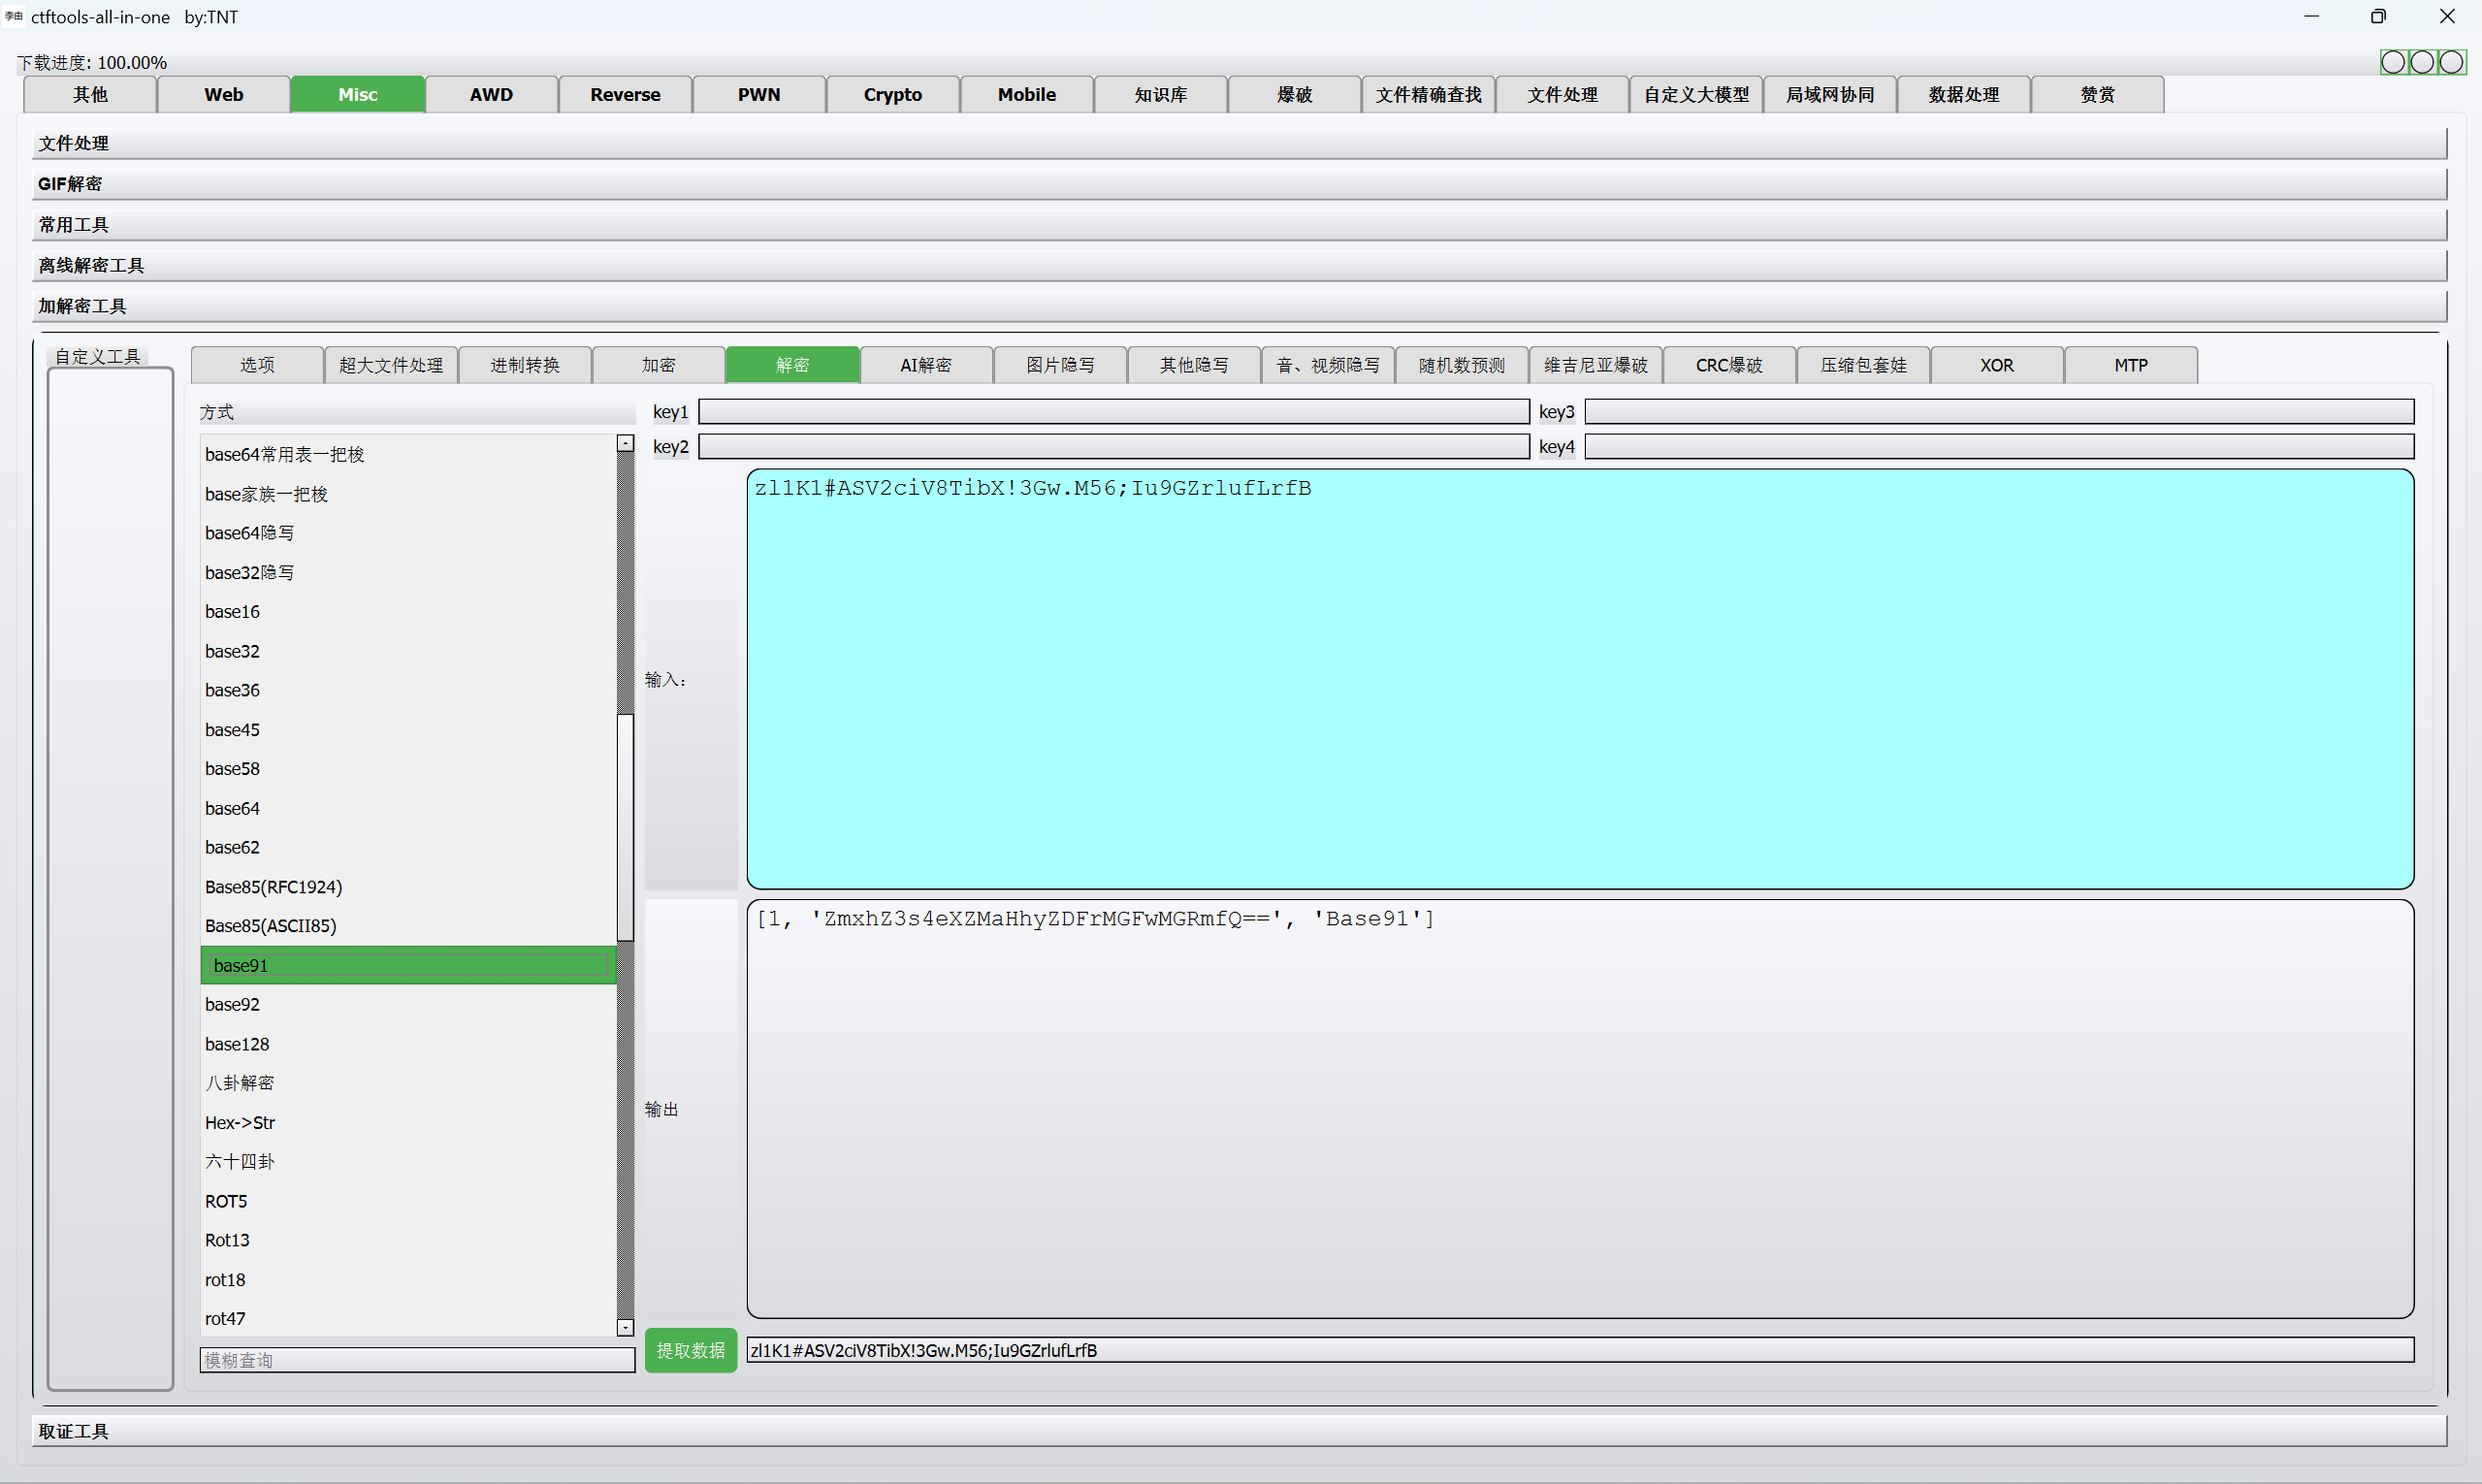The image size is (2482, 1484).
Task: Open the 文件精确查找 main tab
Action: point(1429,94)
